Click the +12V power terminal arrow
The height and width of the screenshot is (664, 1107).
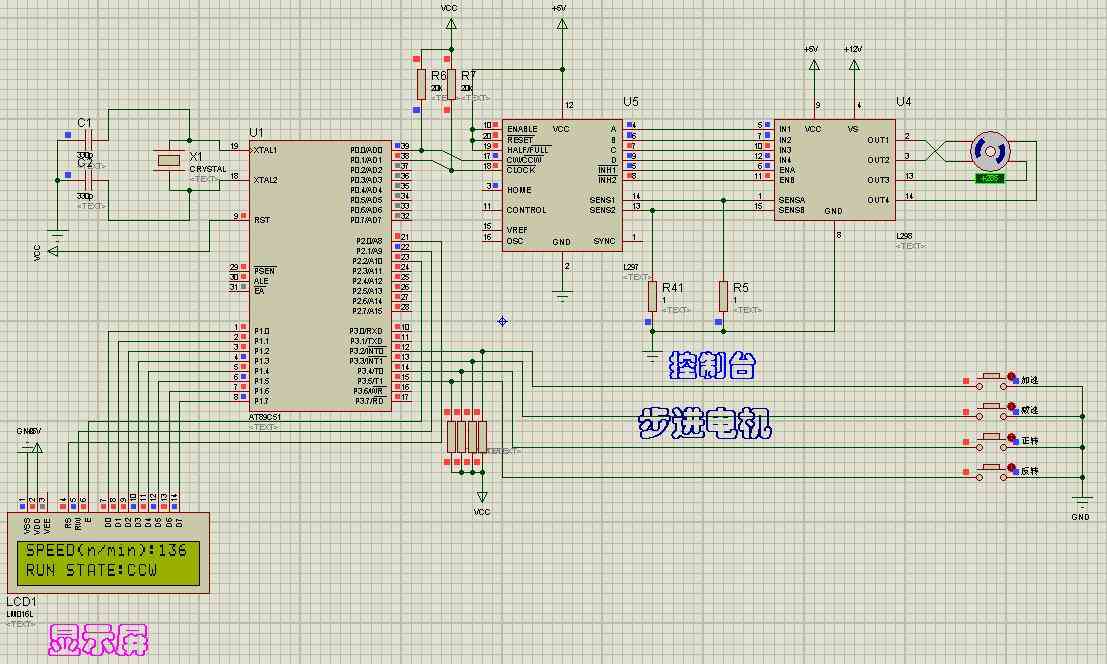pyautogui.click(x=854, y=65)
